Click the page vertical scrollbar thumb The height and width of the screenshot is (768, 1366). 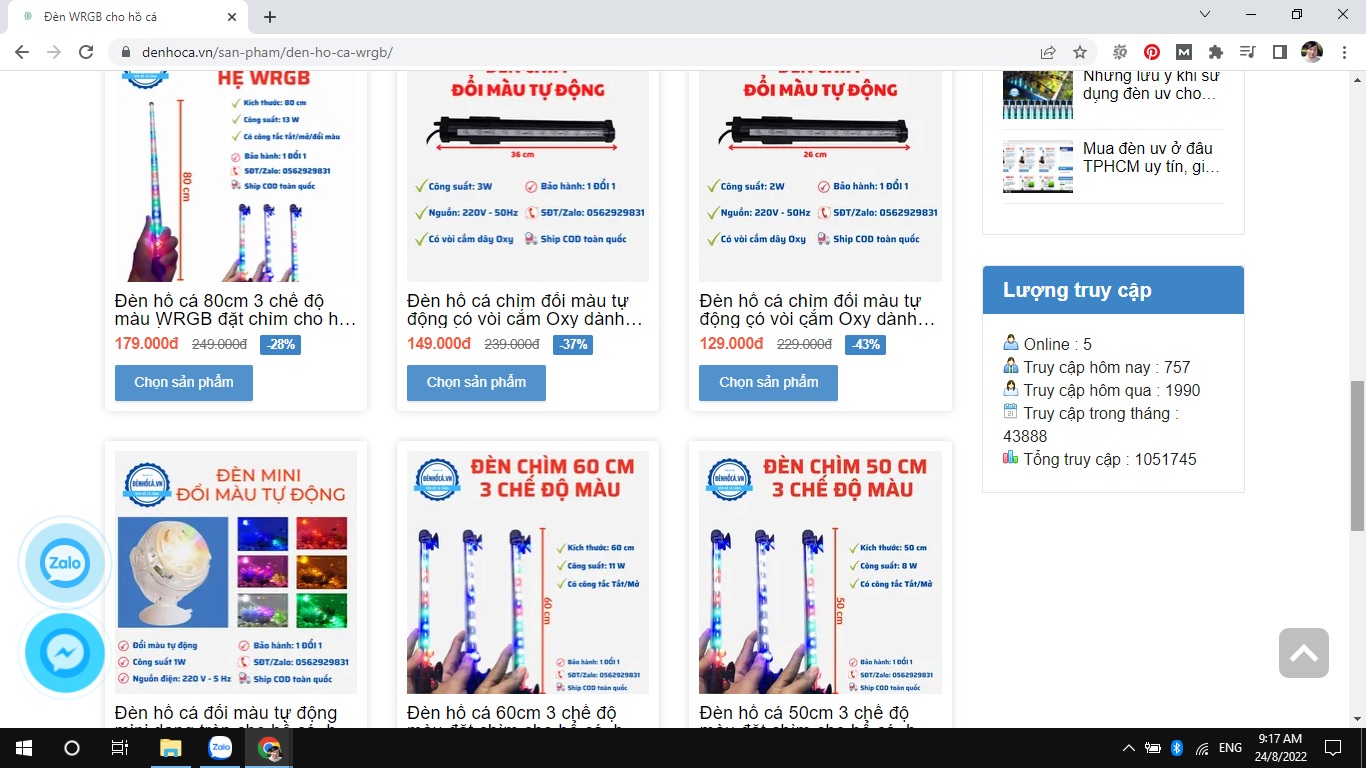pyautogui.click(x=1357, y=455)
